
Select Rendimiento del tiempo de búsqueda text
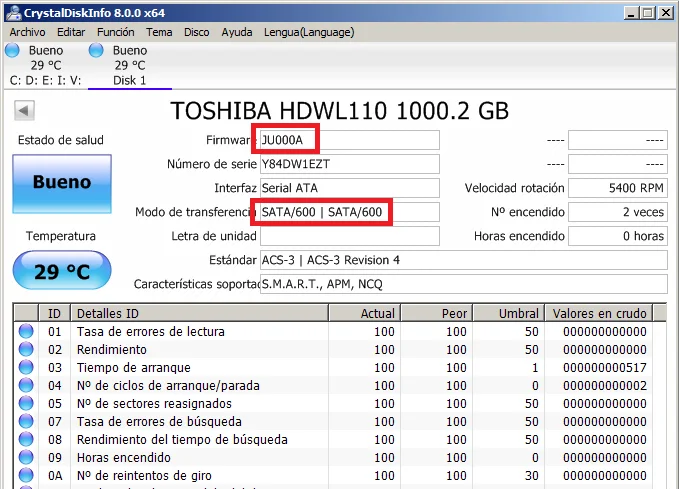182,440
